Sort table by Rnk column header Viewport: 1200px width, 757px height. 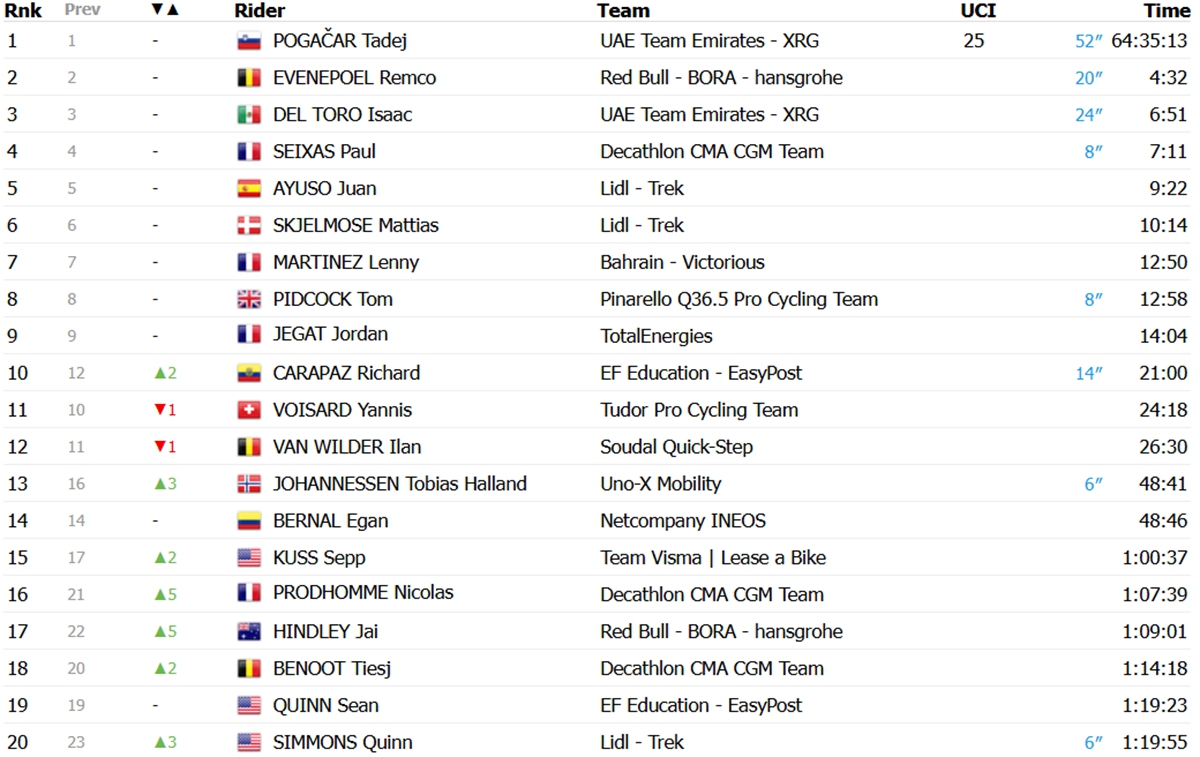23,11
